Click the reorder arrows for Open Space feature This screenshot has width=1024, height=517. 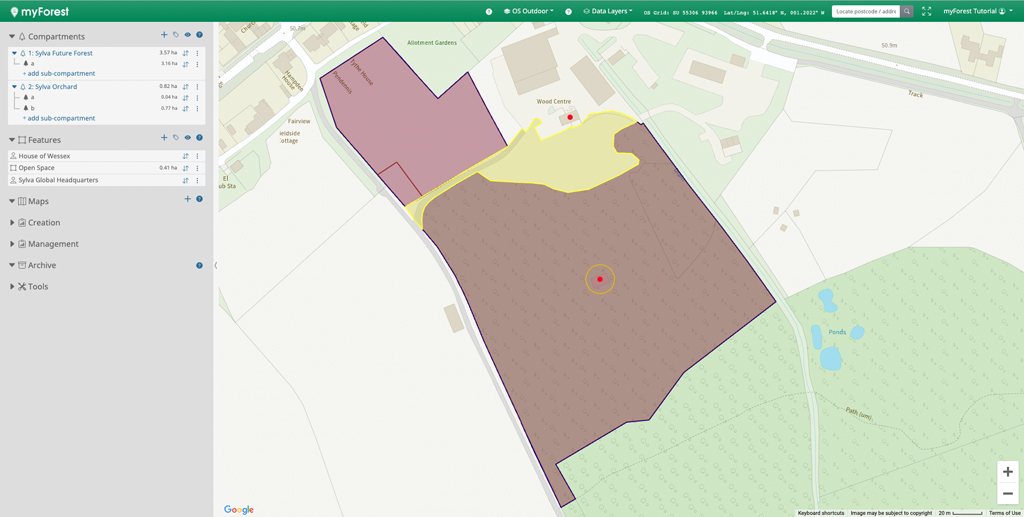pyautogui.click(x=186, y=168)
